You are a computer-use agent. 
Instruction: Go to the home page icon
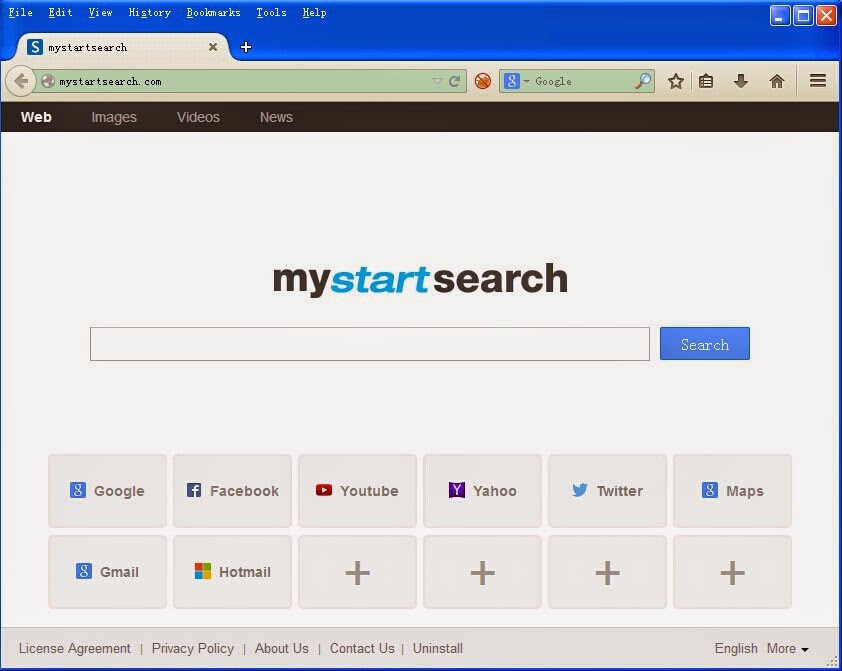[x=776, y=81]
